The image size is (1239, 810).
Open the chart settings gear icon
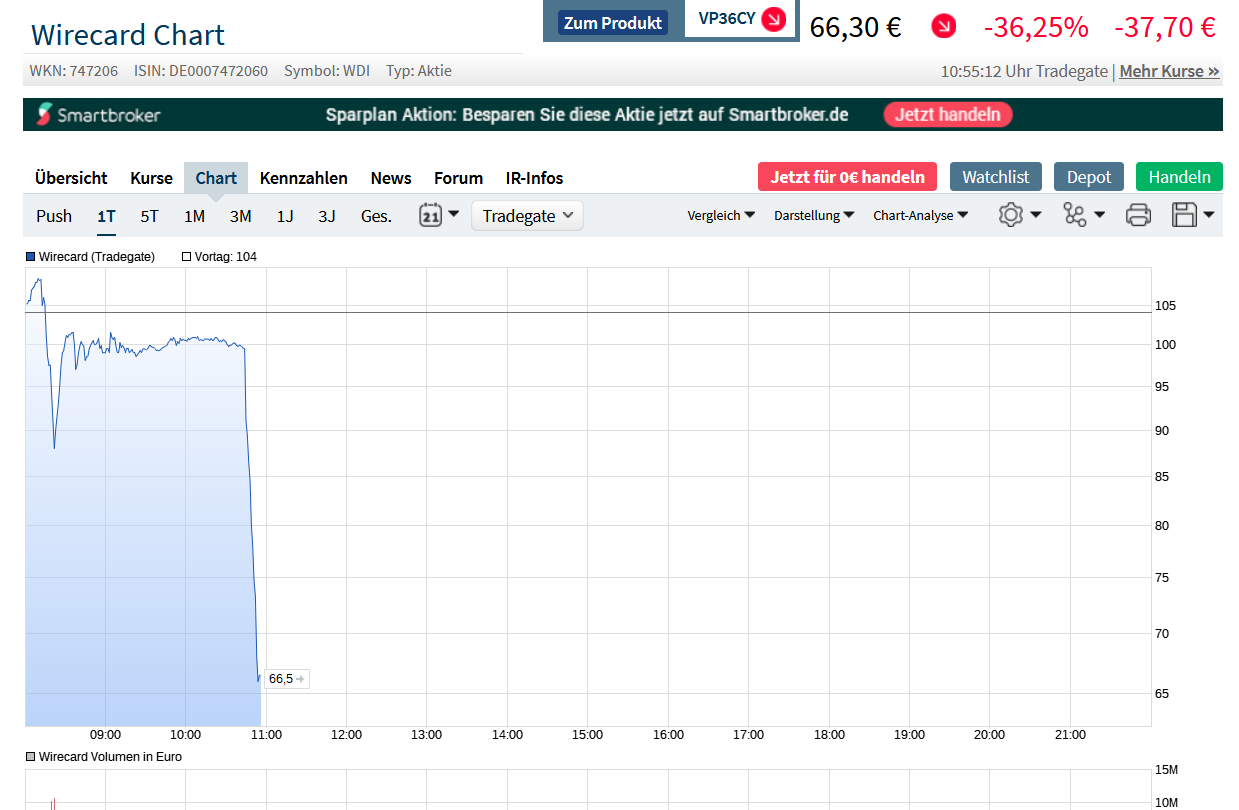click(1011, 214)
